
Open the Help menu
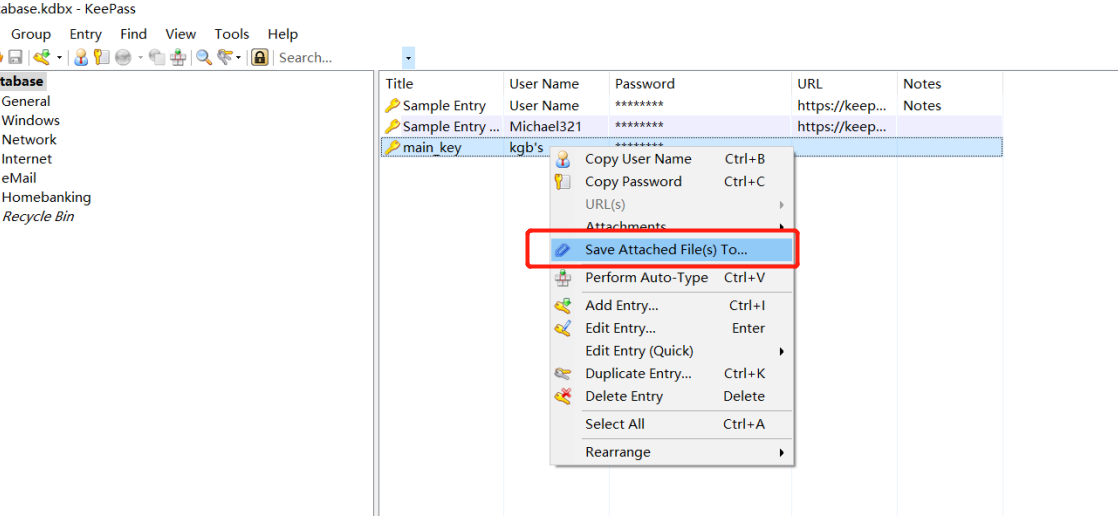(x=282, y=33)
